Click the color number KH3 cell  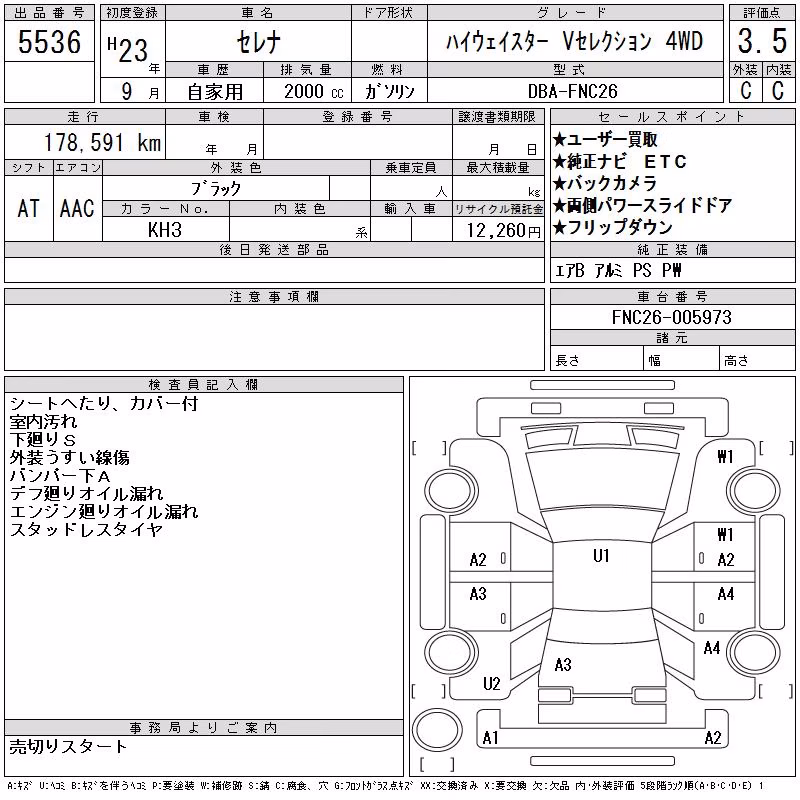point(165,230)
